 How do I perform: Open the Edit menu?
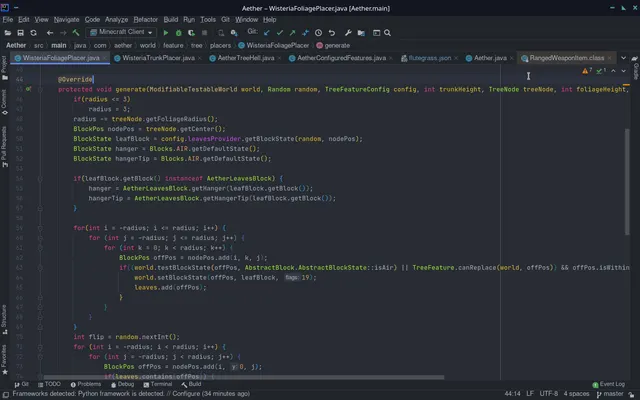pos(24,20)
